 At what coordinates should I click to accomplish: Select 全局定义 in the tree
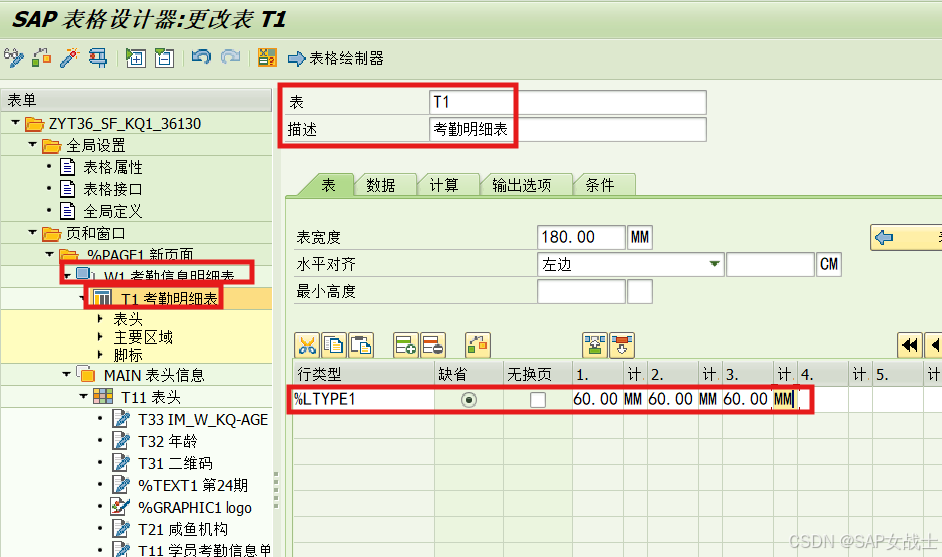coord(112,211)
